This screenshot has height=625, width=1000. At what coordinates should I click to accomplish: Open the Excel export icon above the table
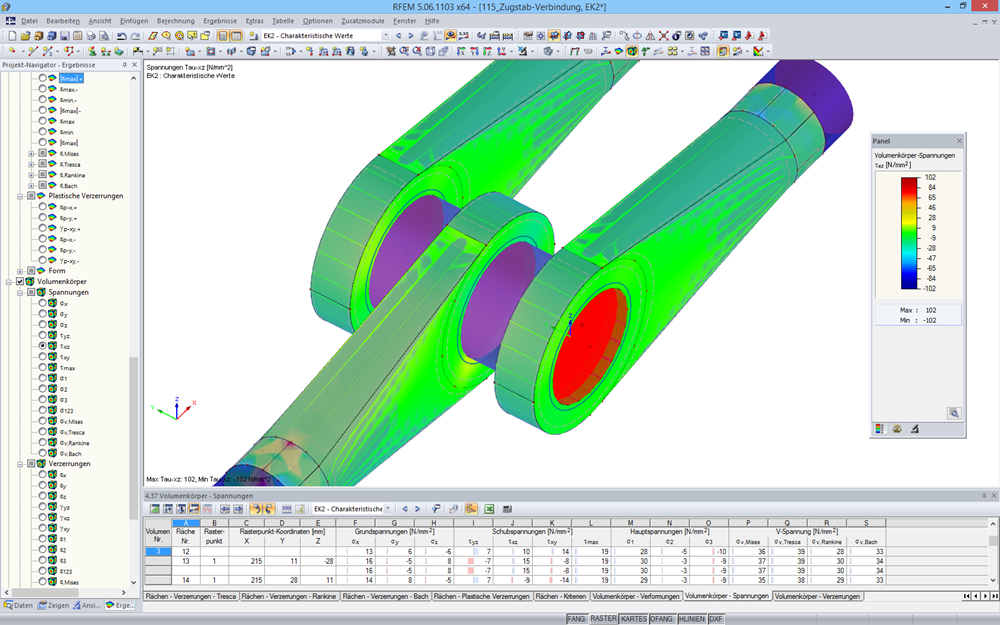(x=487, y=509)
